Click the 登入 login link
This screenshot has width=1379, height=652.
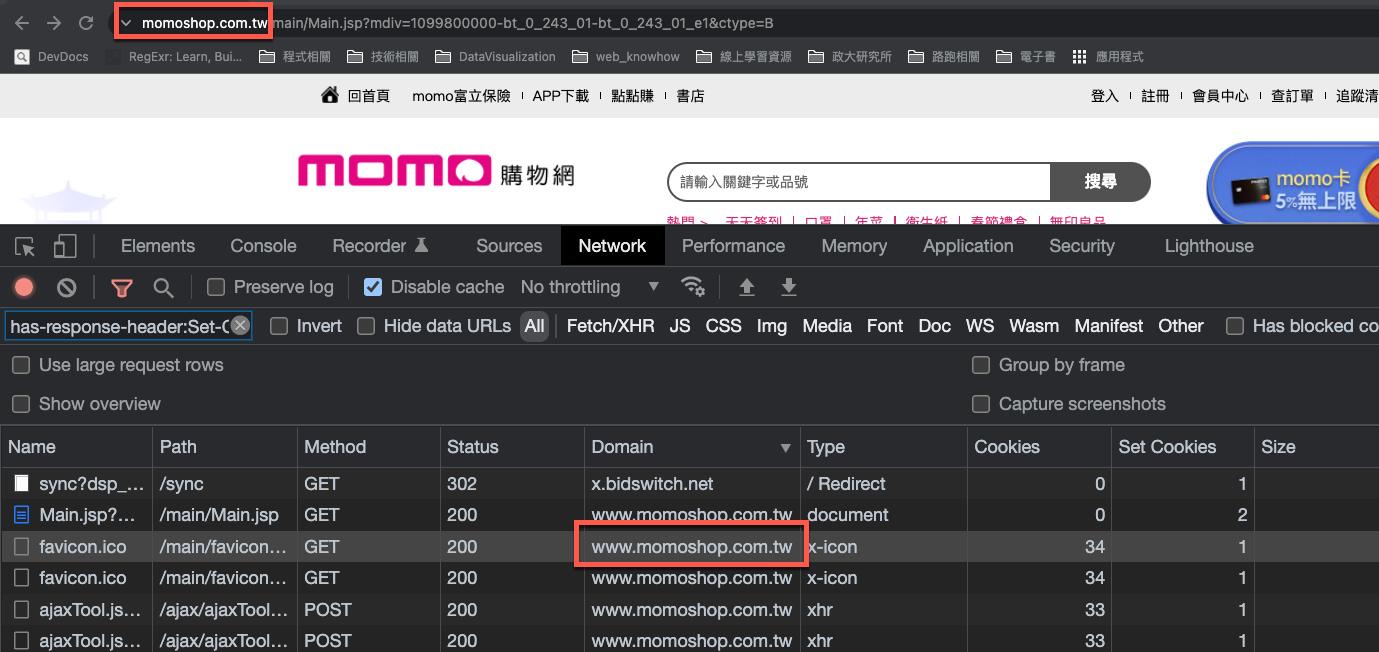[x=1104, y=96]
